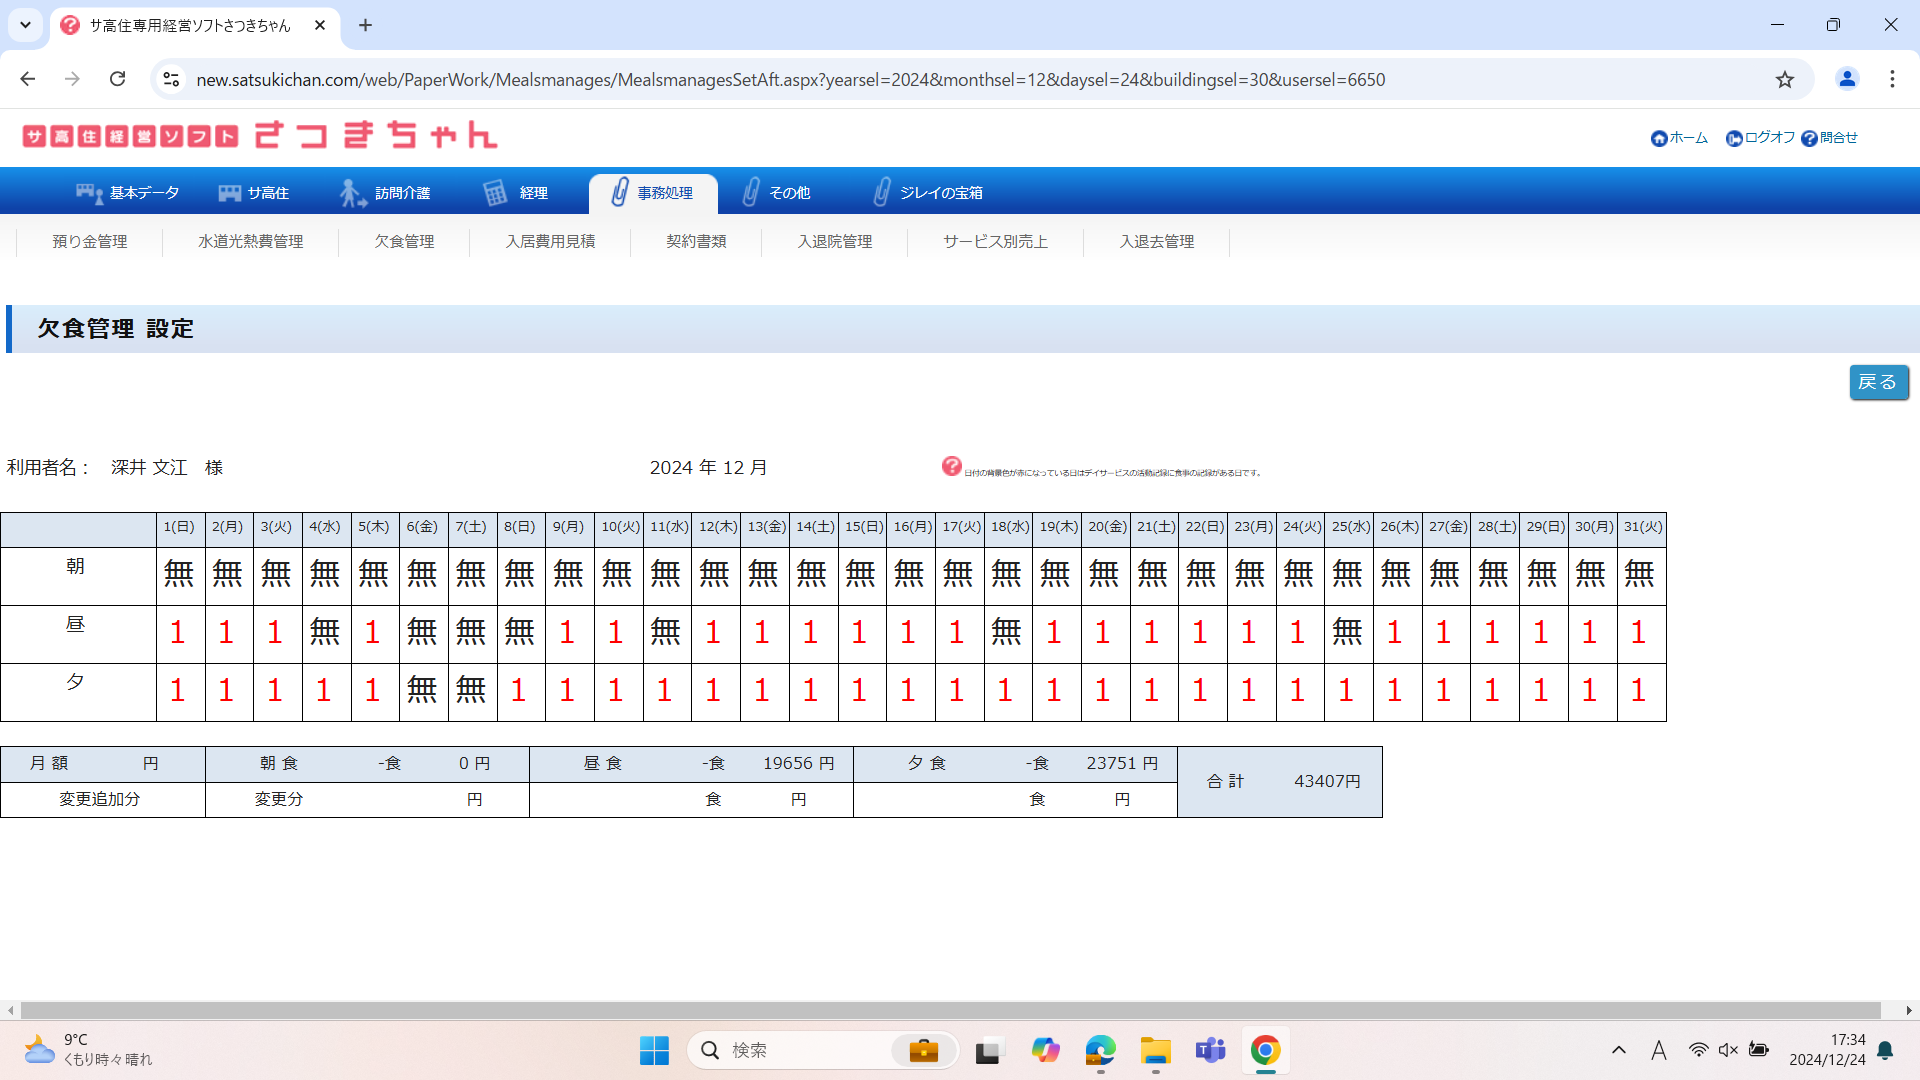Bookmark this page with star icon
Viewport: 1920px width, 1080px height.
(1785, 80)
